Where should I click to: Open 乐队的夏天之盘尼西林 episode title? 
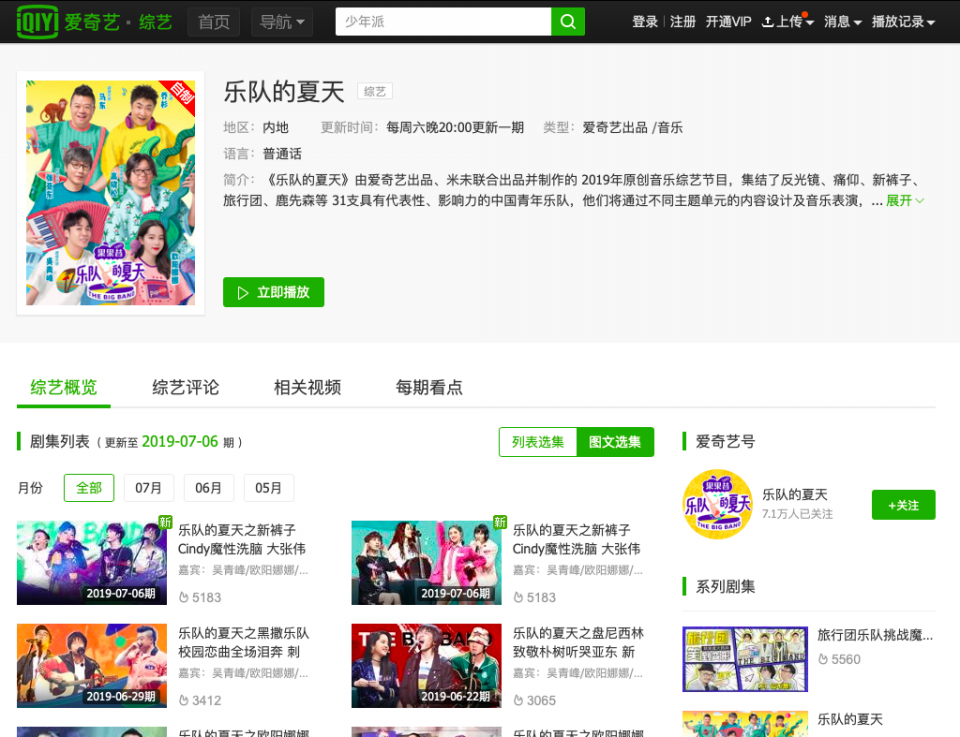point(578,642)
